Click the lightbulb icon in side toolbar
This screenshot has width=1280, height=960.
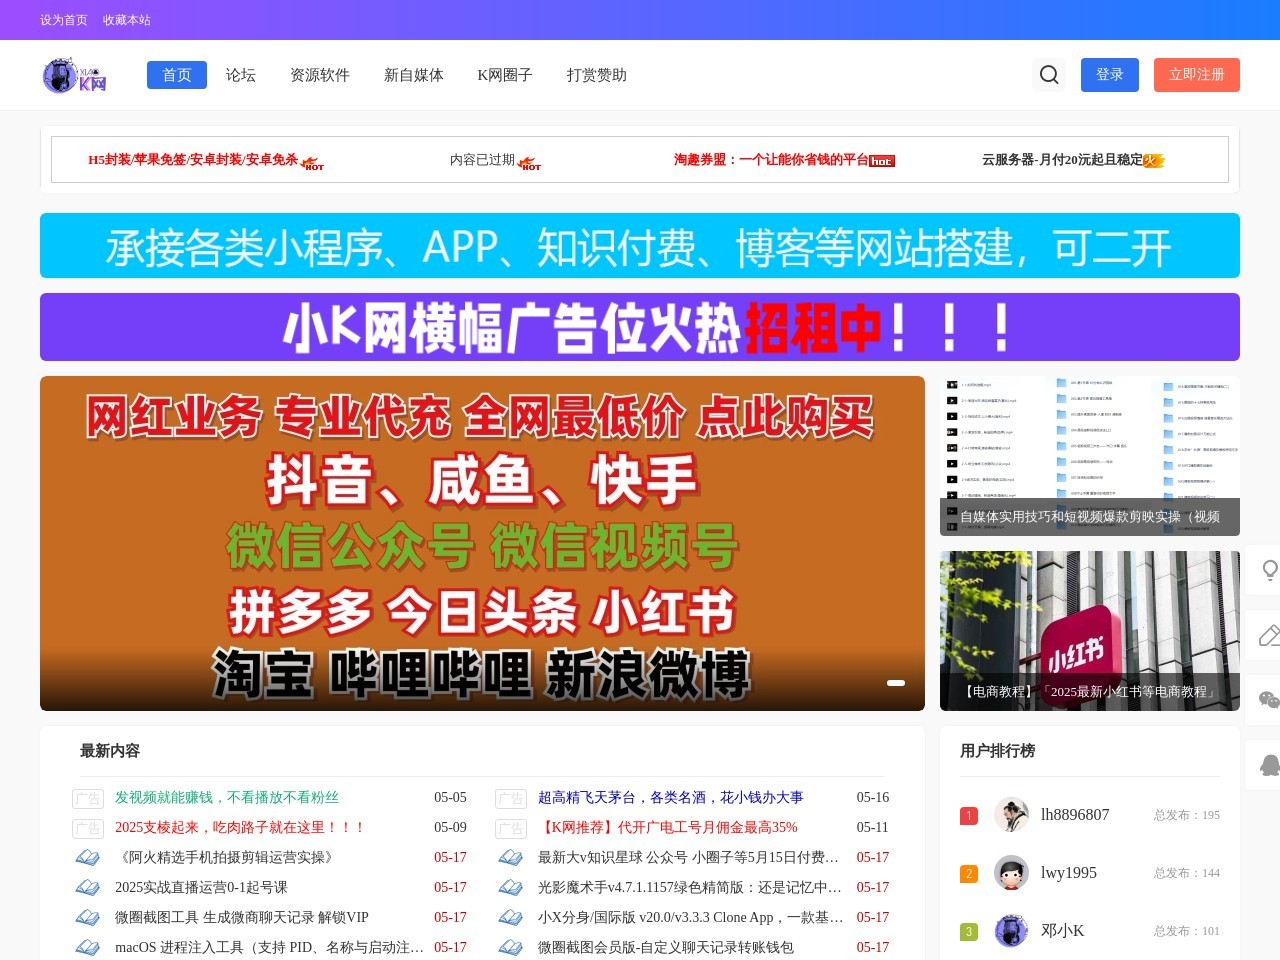(x=1269, y=570)
